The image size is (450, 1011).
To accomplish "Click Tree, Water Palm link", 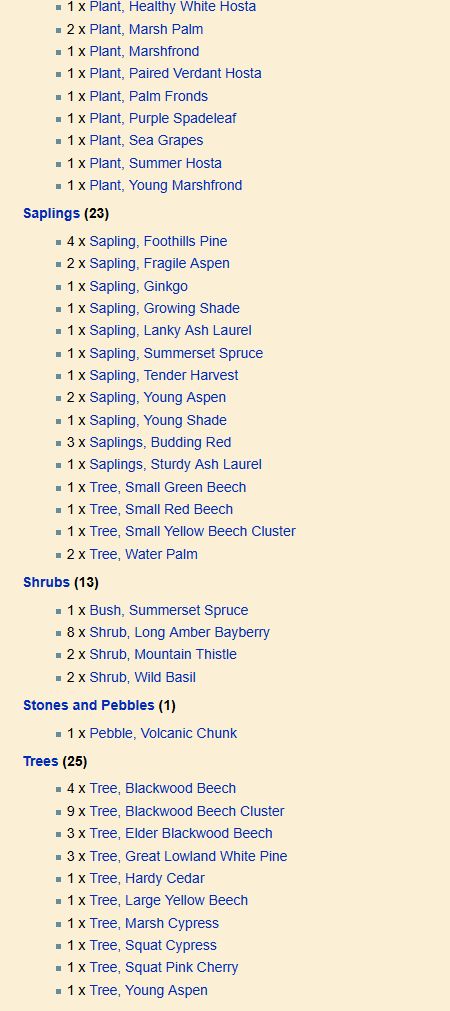I will click(144, 555).
